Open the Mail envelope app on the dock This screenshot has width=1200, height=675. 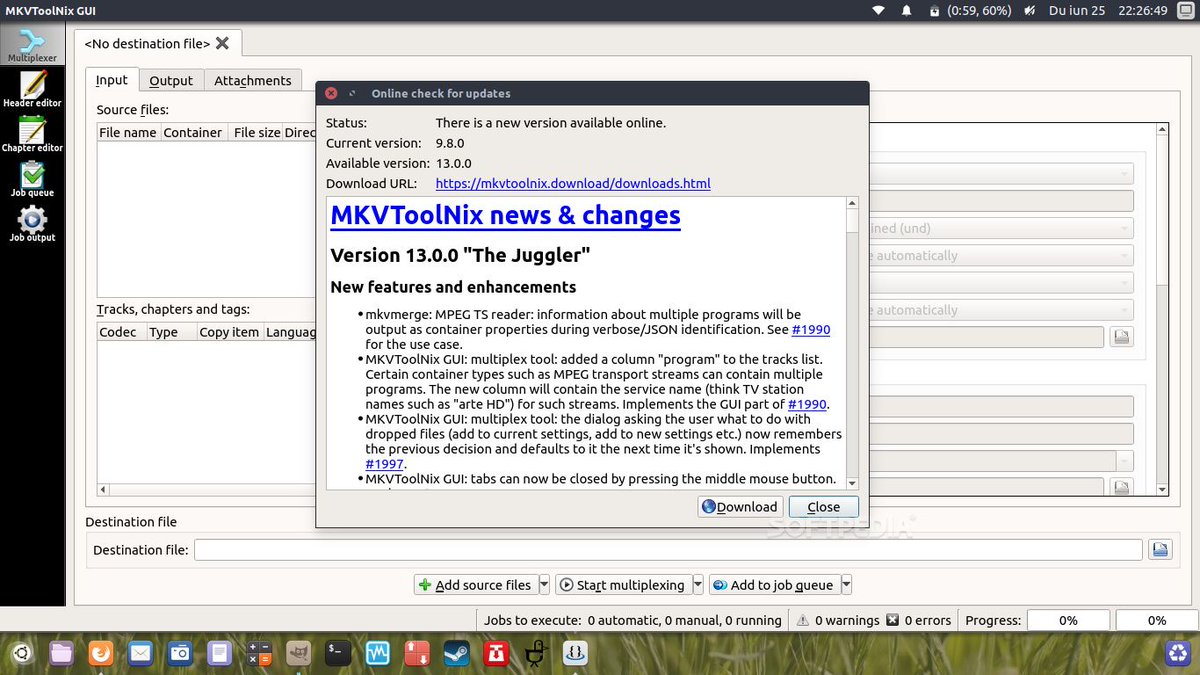tap(140, 654)
